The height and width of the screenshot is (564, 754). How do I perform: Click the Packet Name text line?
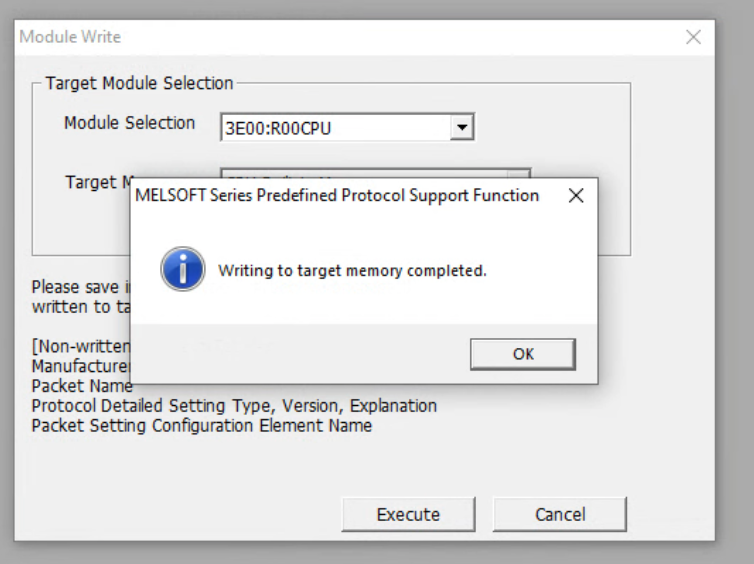pyautogui.click(x=82, y=386)
